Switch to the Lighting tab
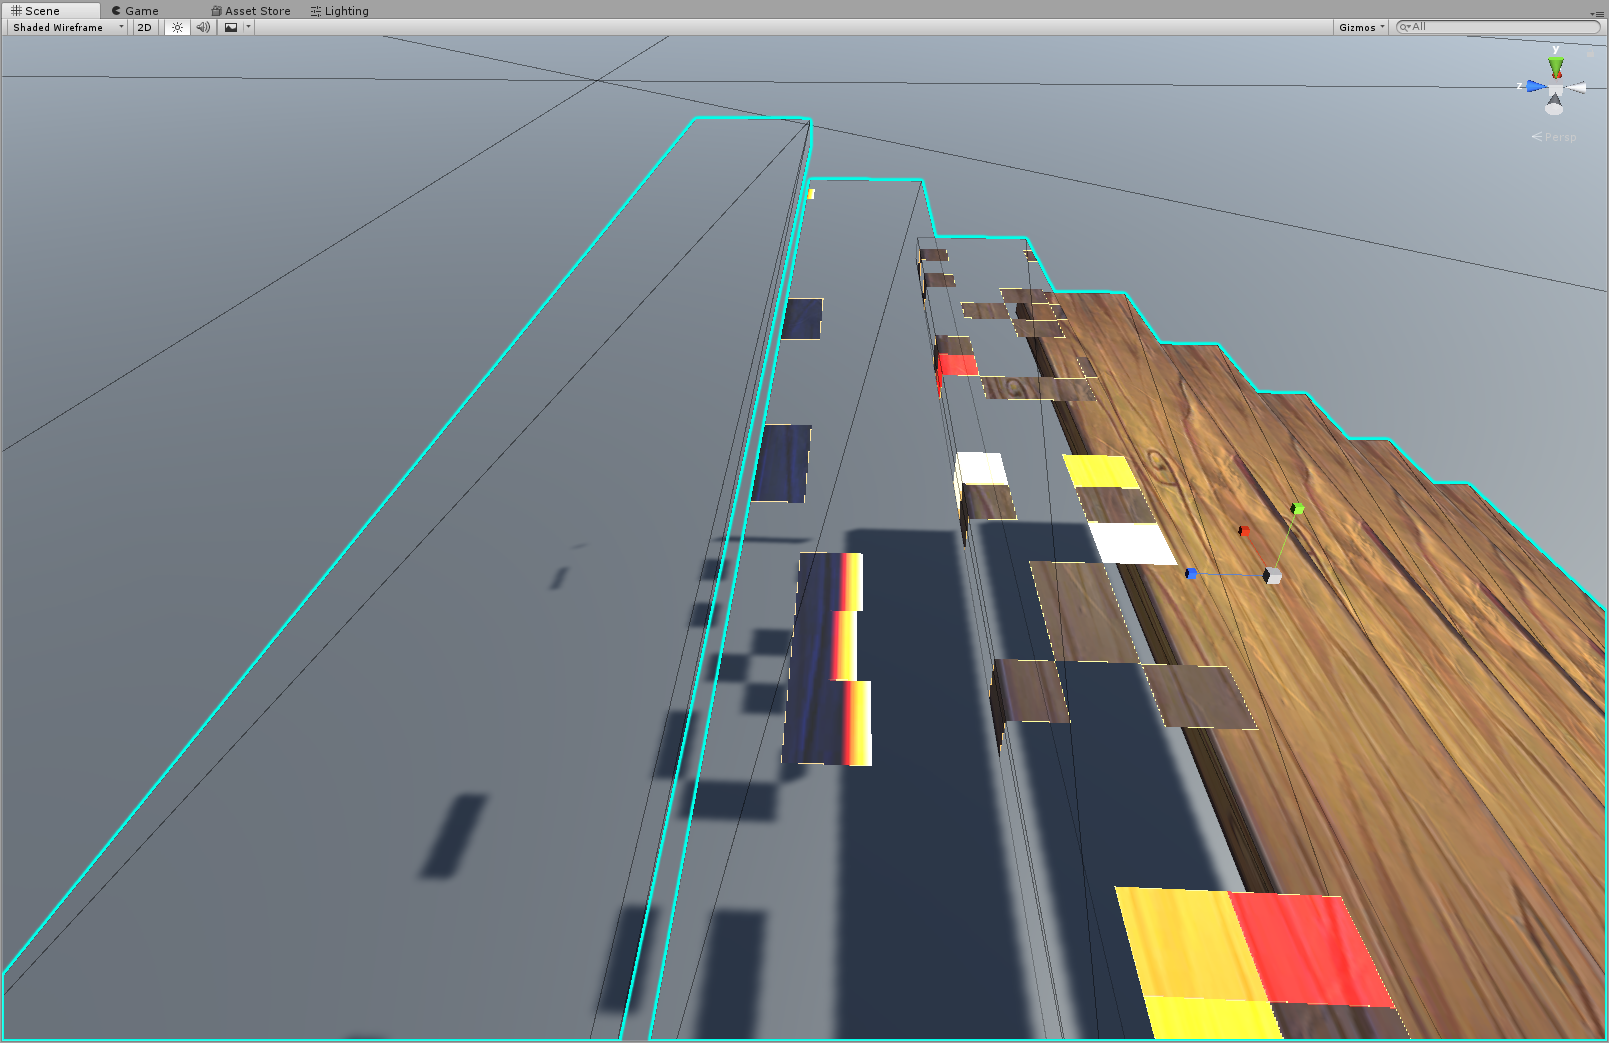 click(x=340, y=11)
